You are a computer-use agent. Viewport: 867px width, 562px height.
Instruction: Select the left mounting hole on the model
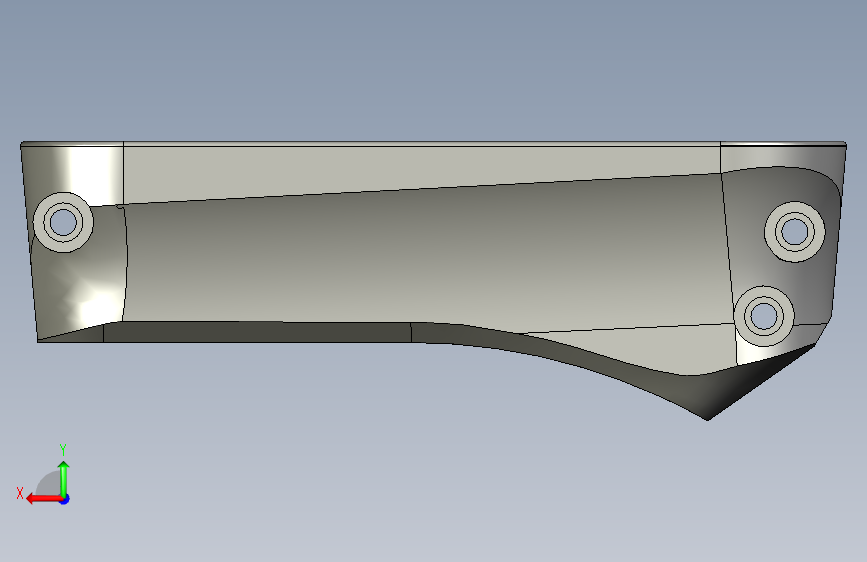tap(63, 222)
